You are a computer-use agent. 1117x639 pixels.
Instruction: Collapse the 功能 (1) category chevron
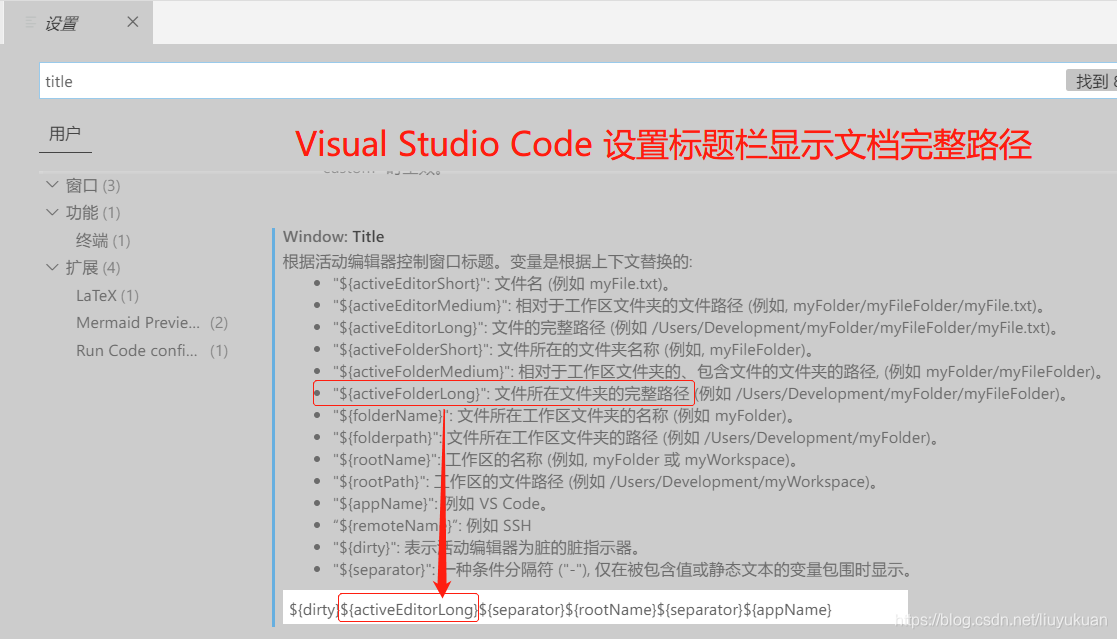[52, 212]
